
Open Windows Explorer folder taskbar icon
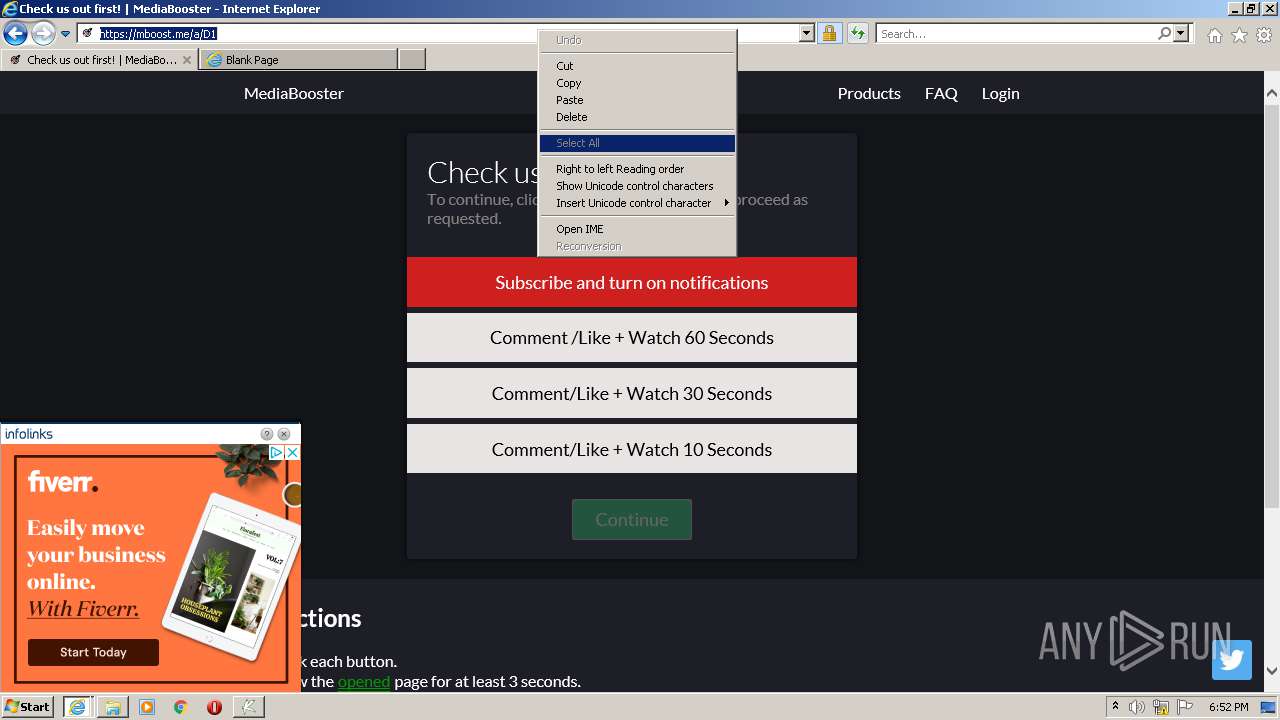pos(113,707)
